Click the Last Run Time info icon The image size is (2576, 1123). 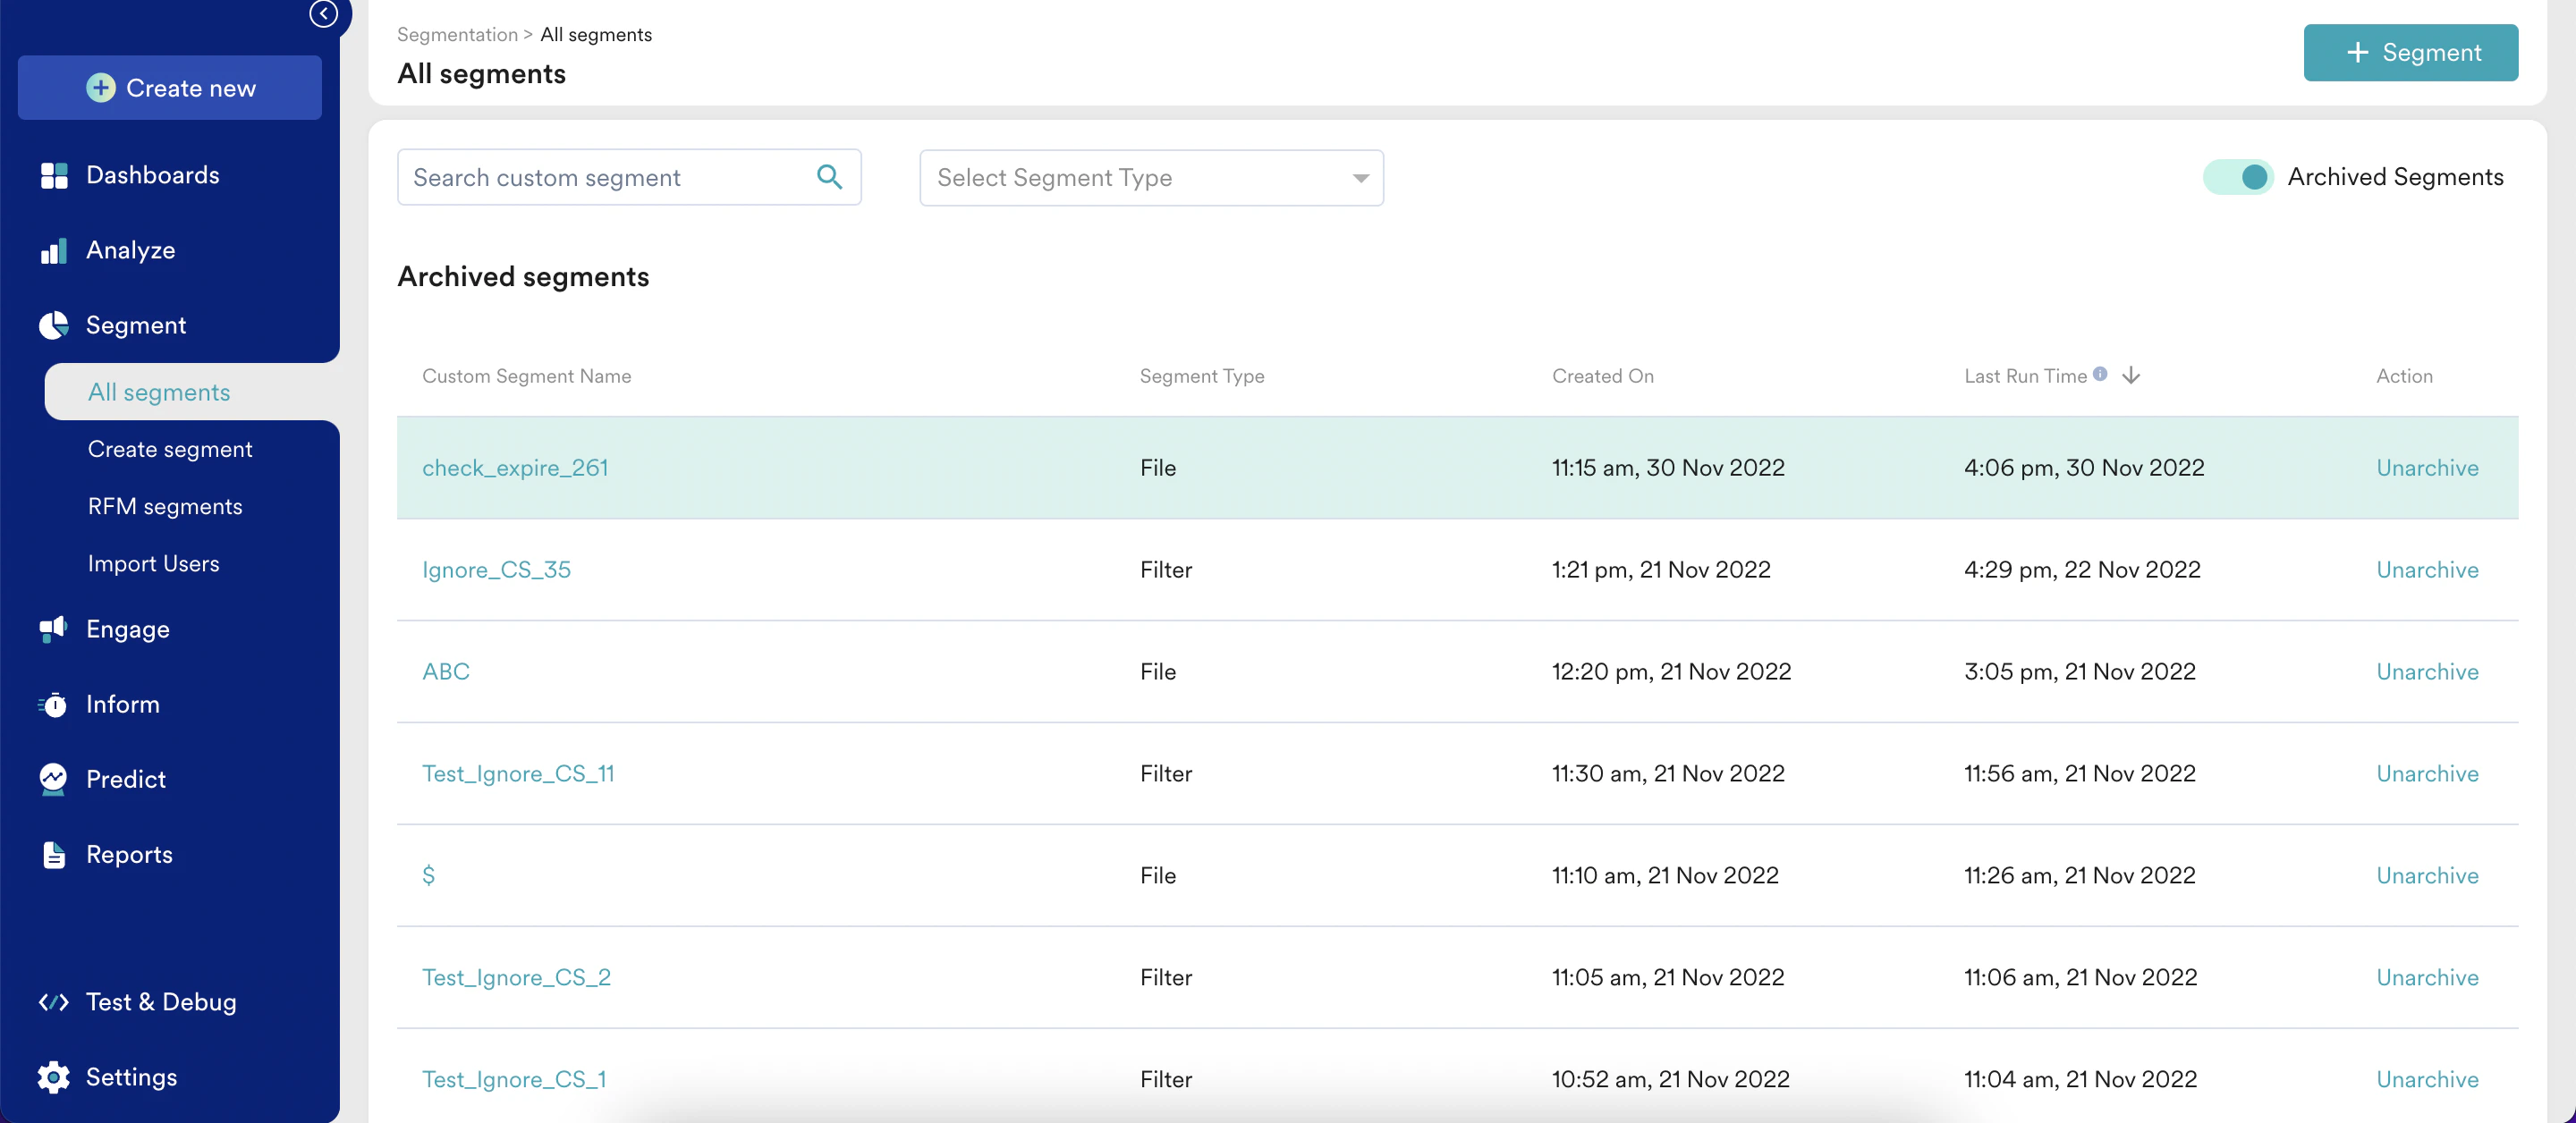2100,374
